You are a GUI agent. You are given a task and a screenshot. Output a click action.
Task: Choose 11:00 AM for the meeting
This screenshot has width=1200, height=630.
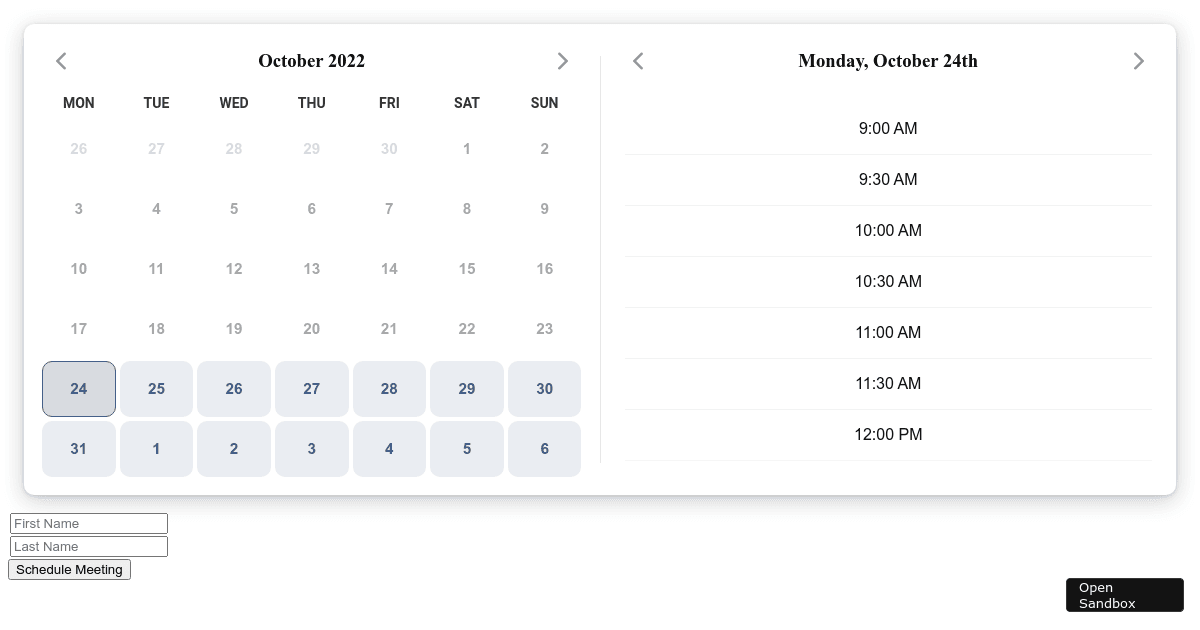tap(888, 332)
